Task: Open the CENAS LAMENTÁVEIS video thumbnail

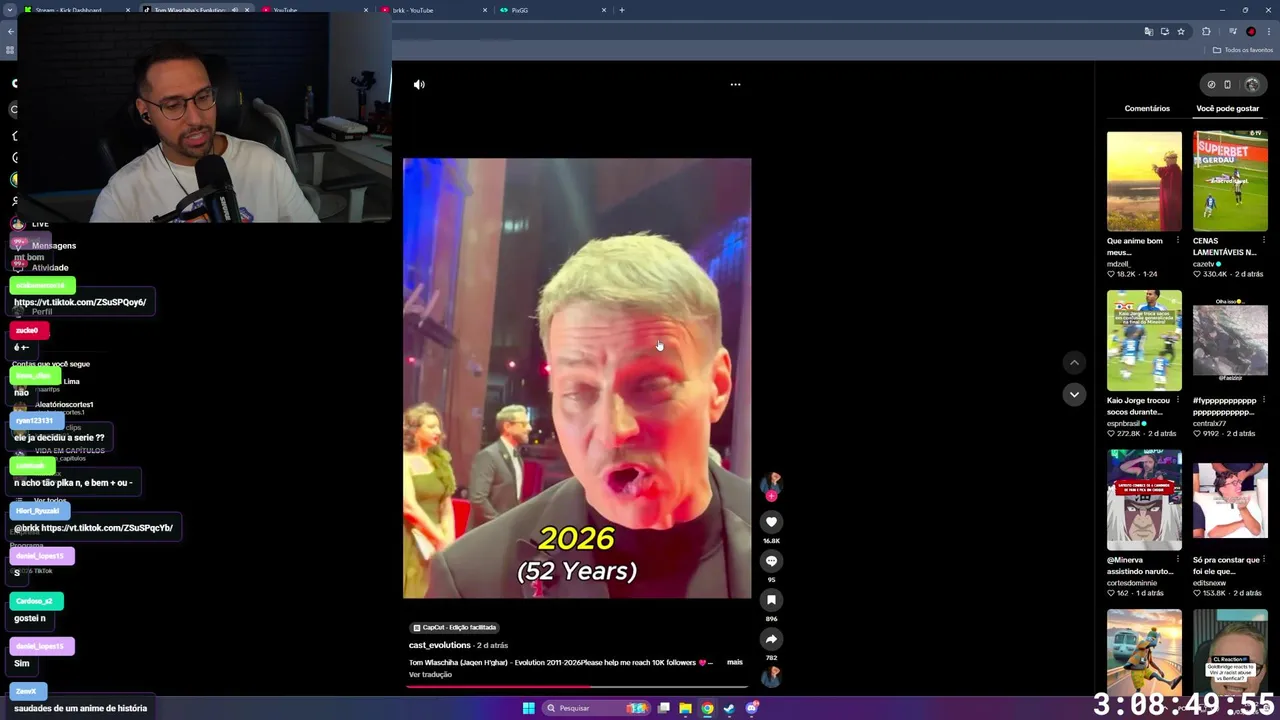Action: 1230,181
